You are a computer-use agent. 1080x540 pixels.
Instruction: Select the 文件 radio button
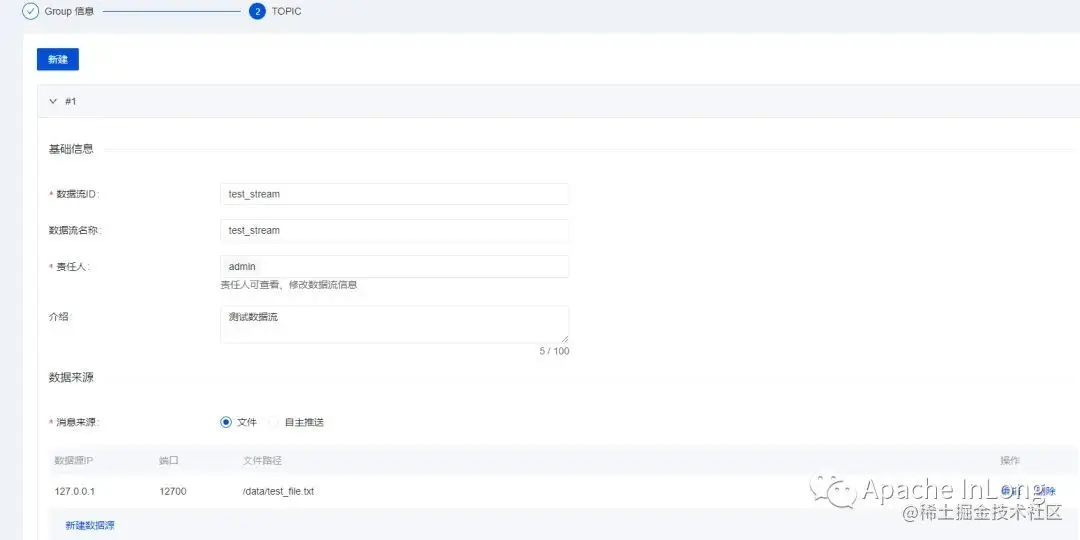[226, 422]
